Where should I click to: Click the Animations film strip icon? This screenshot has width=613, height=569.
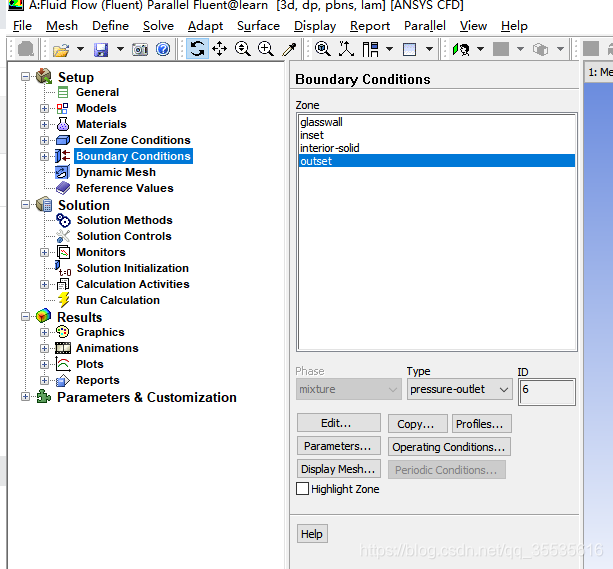[63, 348]
